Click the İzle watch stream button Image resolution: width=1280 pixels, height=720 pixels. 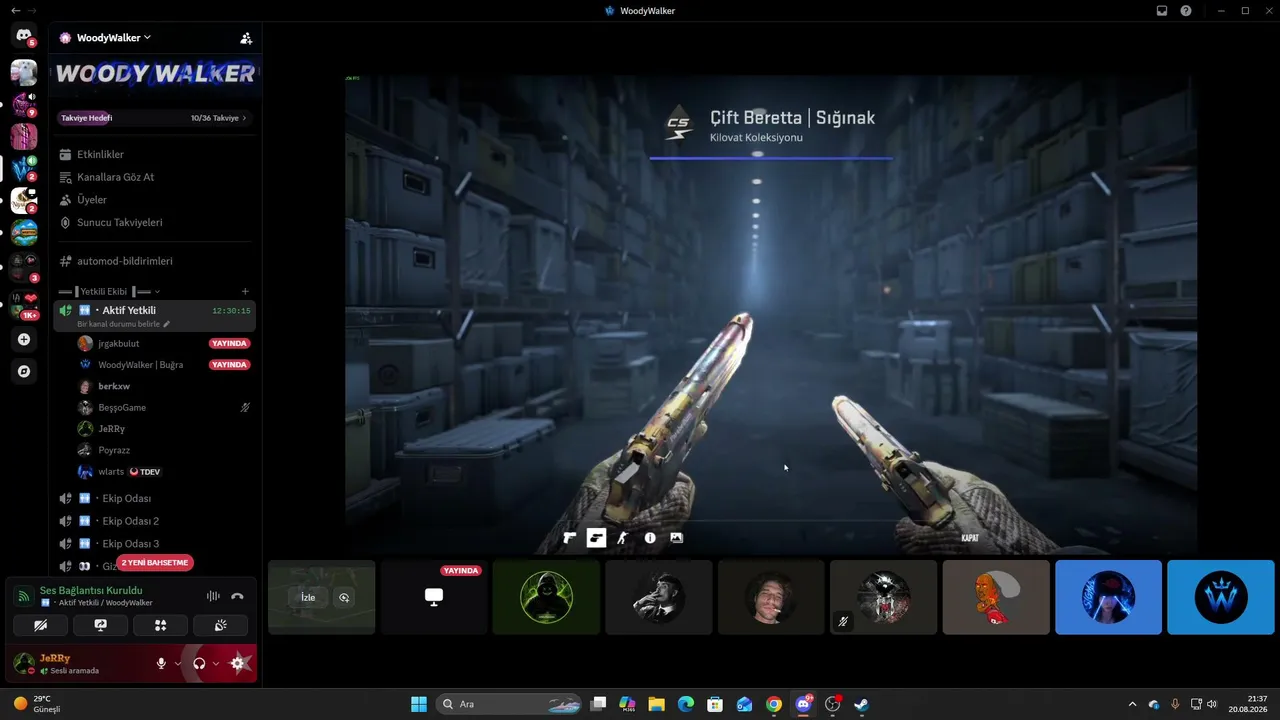click(308, 597)
